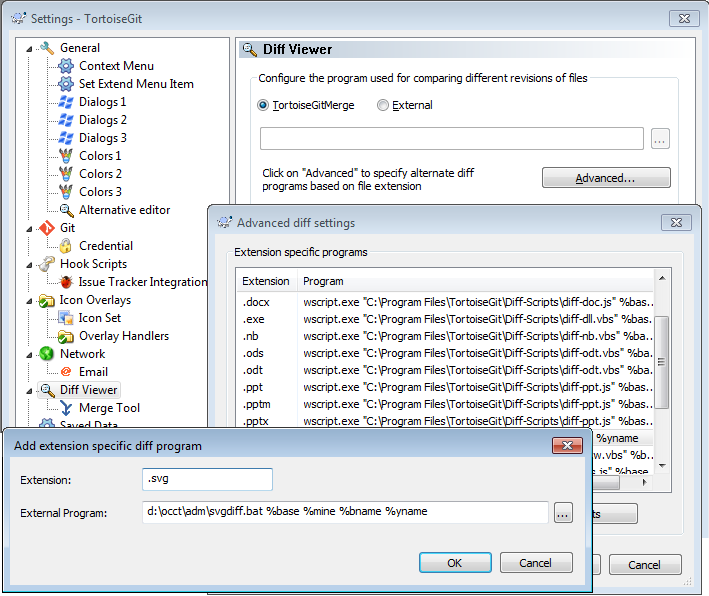Click the Issue Tracker Integration bug icon
709x596 pixels.
click(x=66, y=282)
